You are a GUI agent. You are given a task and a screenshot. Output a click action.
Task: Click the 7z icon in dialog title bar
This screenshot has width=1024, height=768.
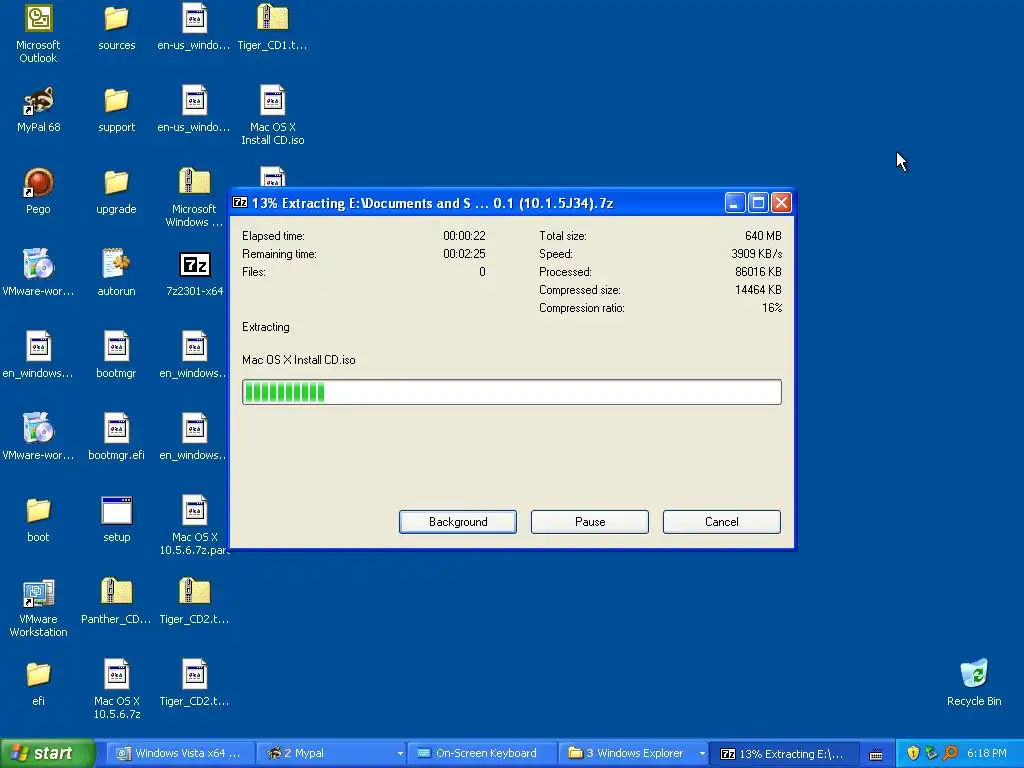coord(240,202)
